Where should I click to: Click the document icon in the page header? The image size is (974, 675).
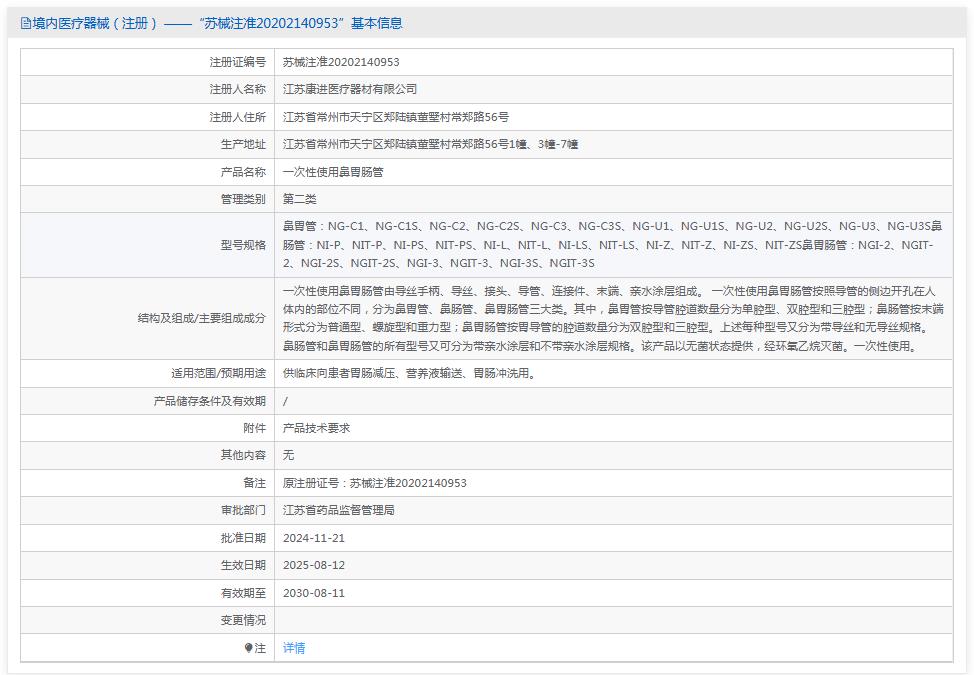point(26,23)
